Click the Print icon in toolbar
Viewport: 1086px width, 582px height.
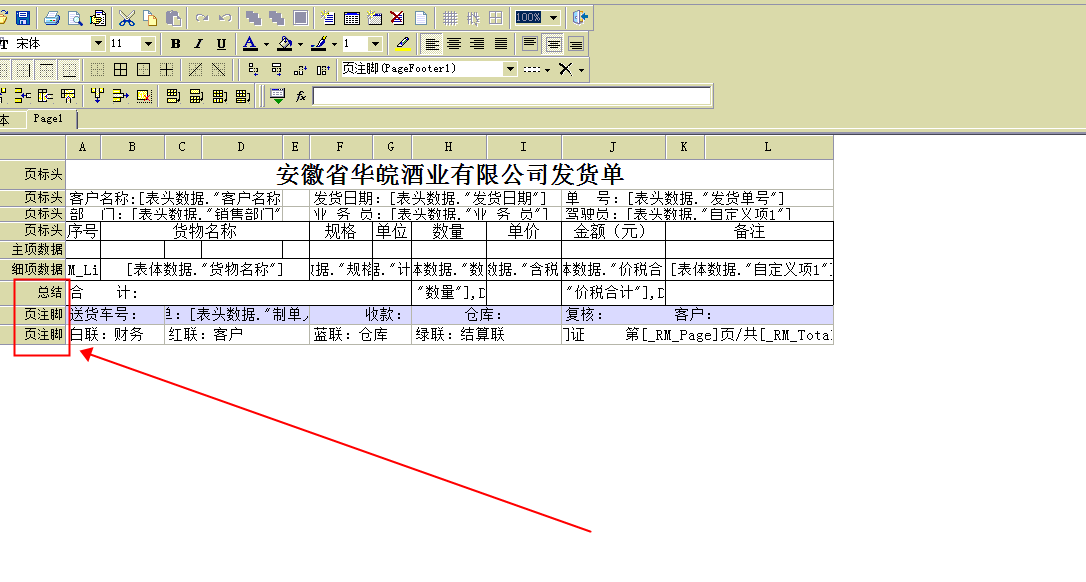(x=52, y=17)
